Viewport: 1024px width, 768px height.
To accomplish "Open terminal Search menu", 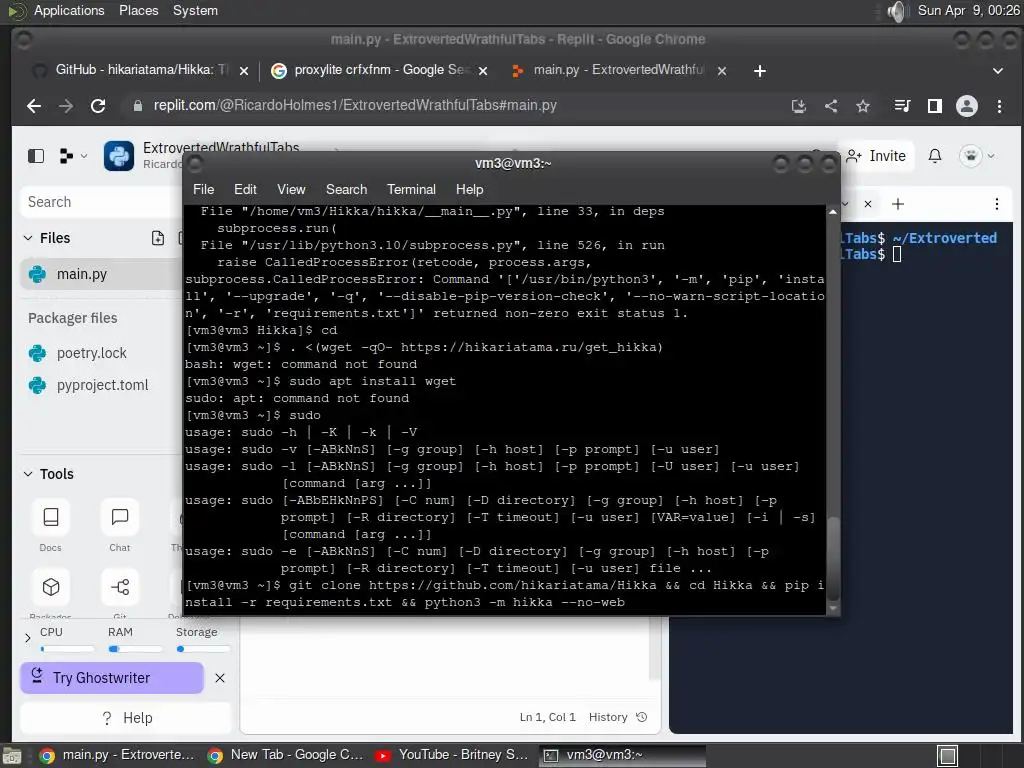I will click(346, 189).
